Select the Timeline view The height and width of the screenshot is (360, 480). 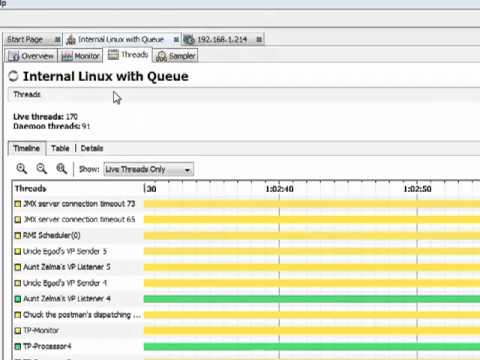[27, 148]
